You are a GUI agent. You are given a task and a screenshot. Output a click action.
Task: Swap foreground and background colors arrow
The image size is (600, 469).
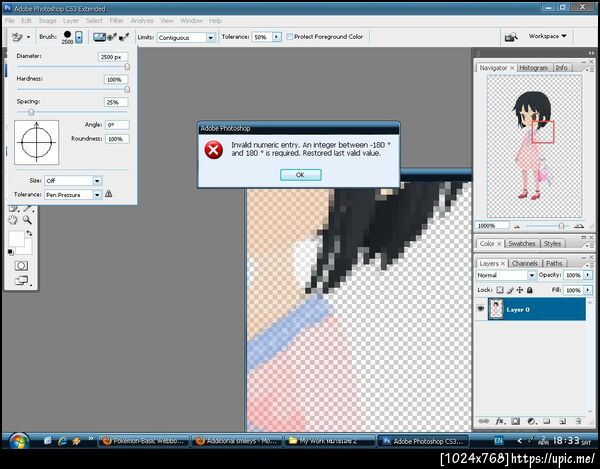coord(29,233)
